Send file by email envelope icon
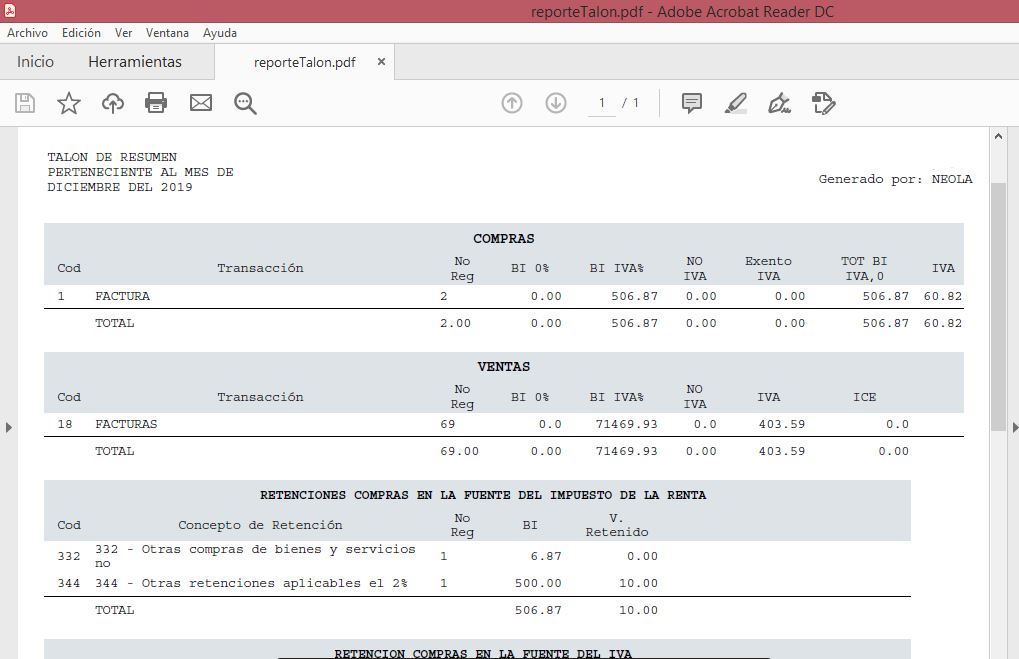The width and height of the screenshot is (1019, 659). point(201,103)
